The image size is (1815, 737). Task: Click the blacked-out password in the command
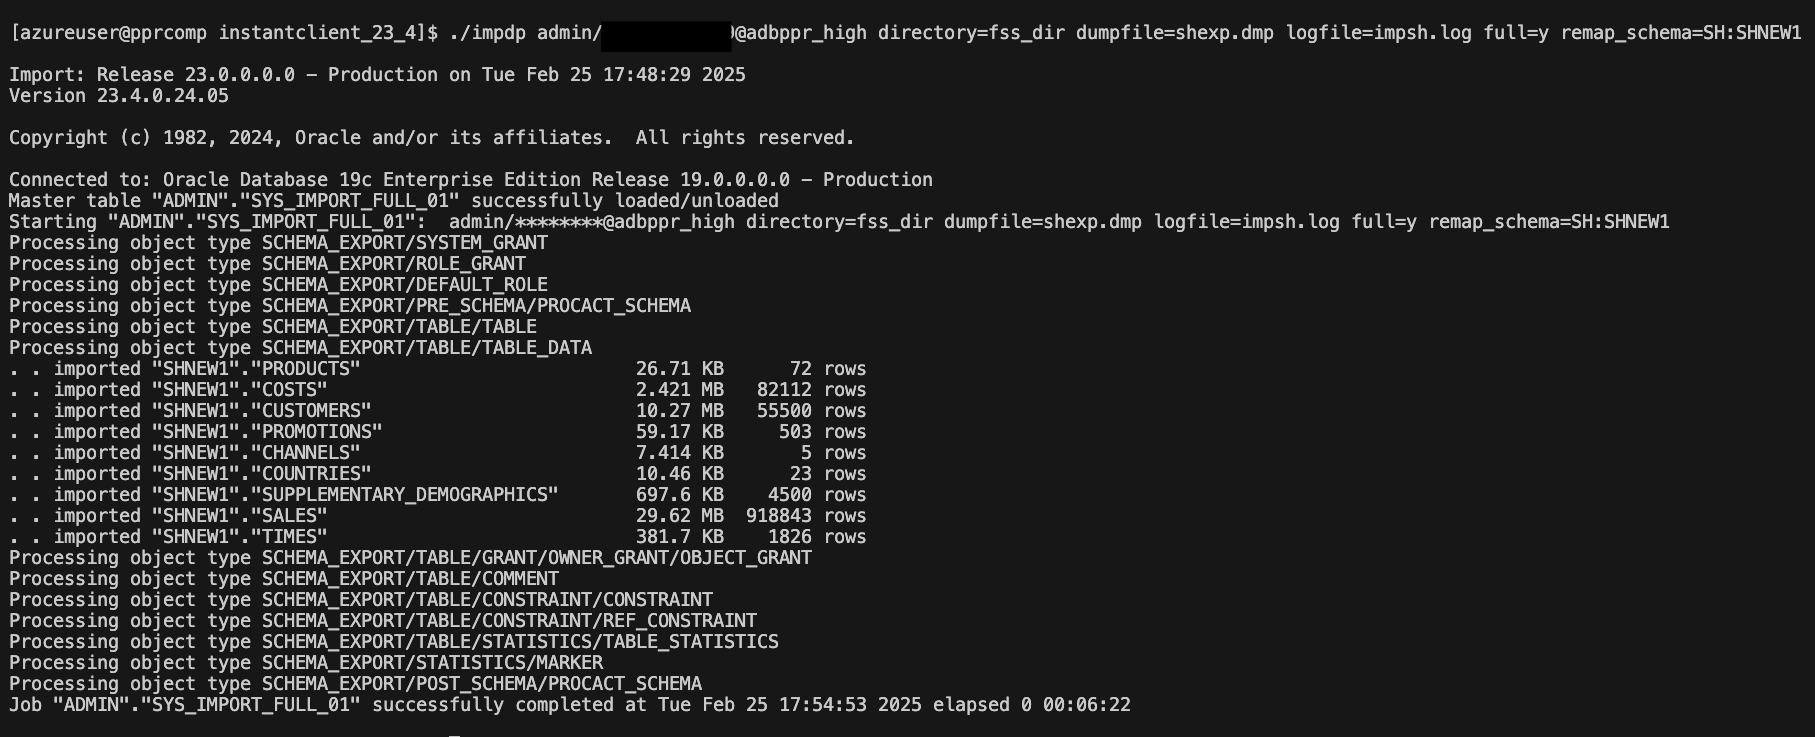tap(666, 34)
